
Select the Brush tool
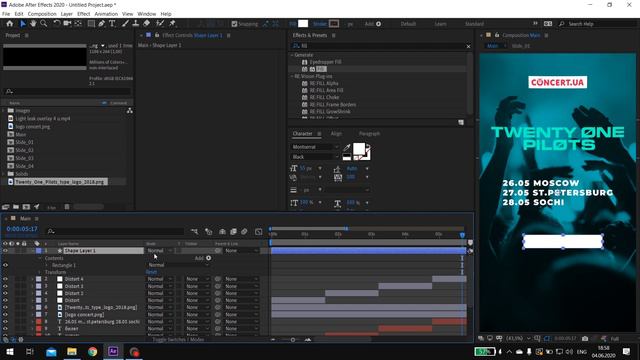125,24
